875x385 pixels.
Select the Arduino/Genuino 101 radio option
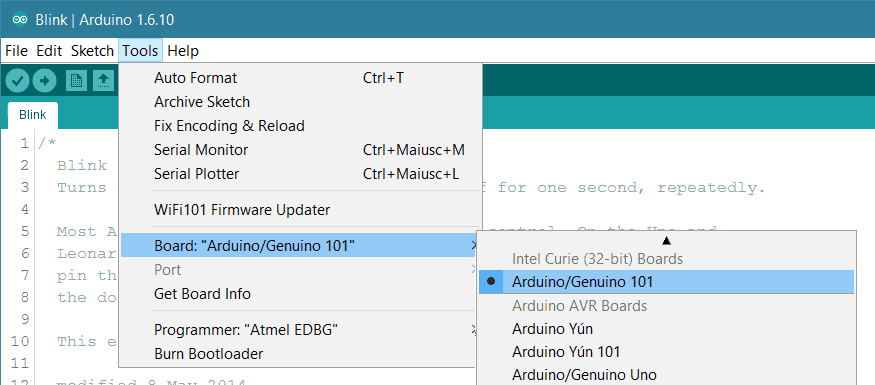[x=666, y=282]
